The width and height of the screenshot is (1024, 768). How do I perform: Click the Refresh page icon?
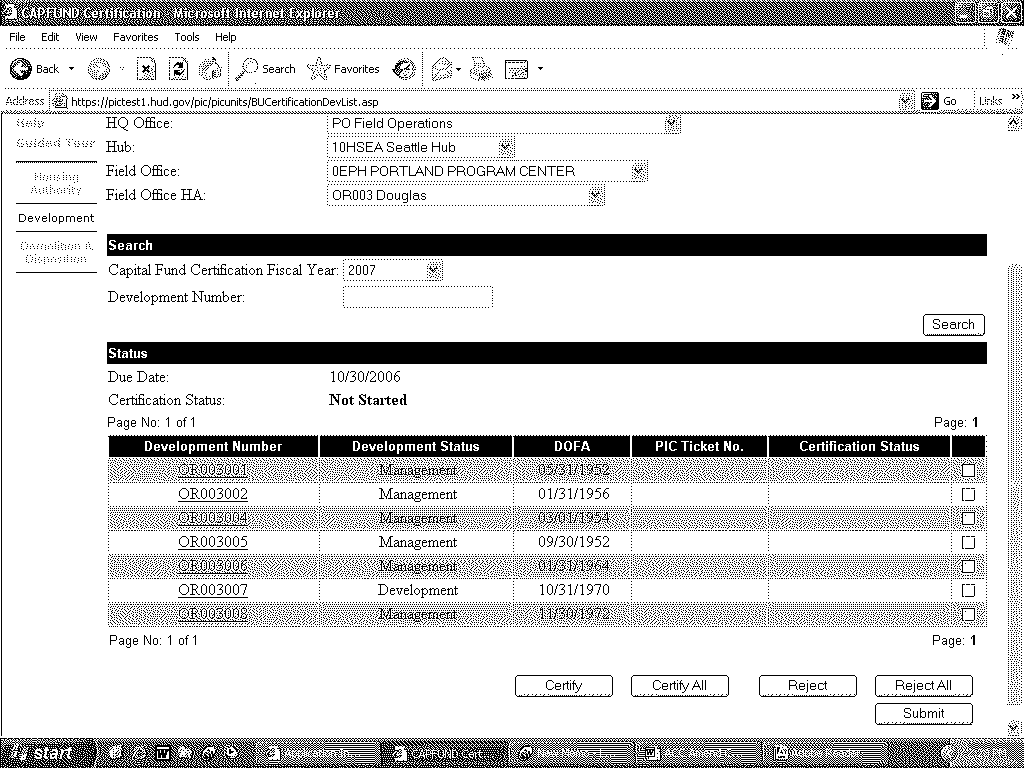[178, 69]
